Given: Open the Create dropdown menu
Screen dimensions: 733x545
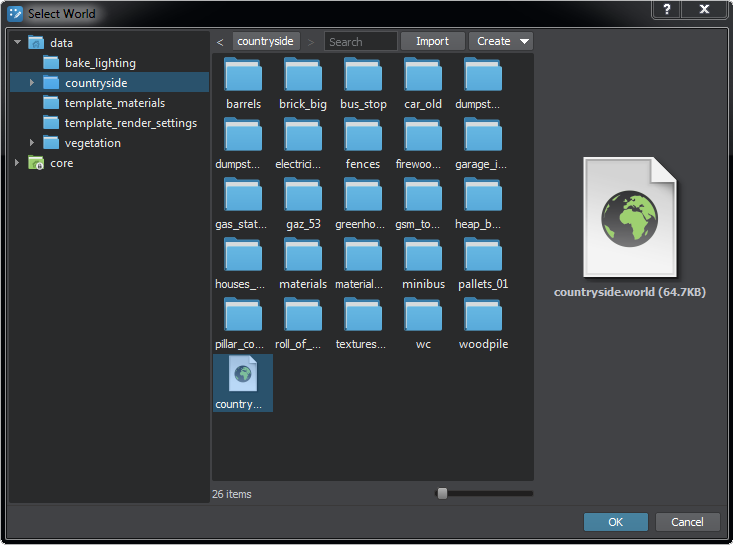Looking at the screenshot, I should coord(501,41).
